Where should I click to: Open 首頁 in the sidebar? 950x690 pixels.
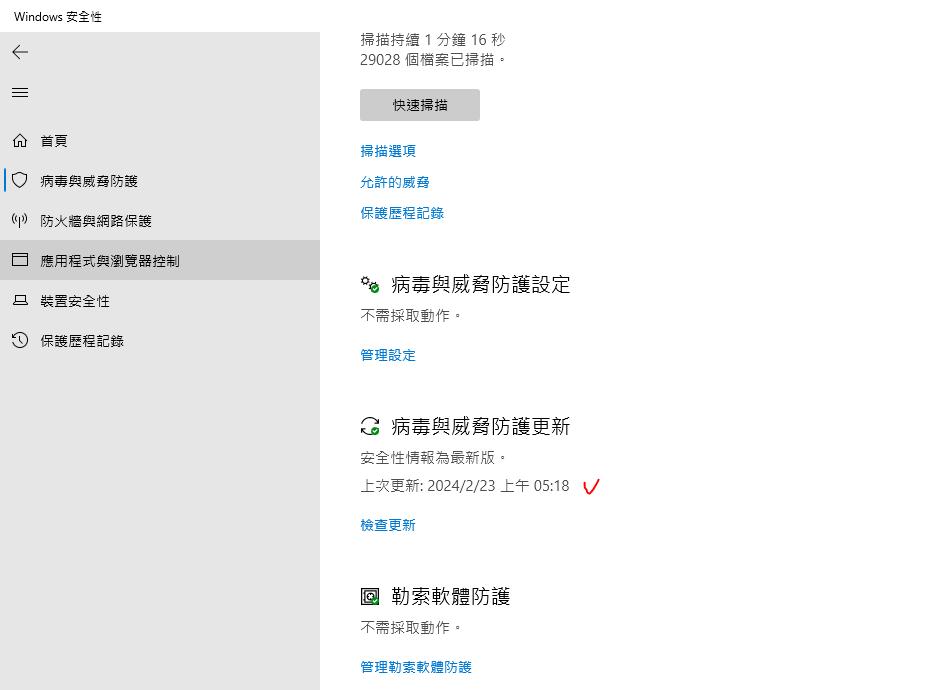54,141
